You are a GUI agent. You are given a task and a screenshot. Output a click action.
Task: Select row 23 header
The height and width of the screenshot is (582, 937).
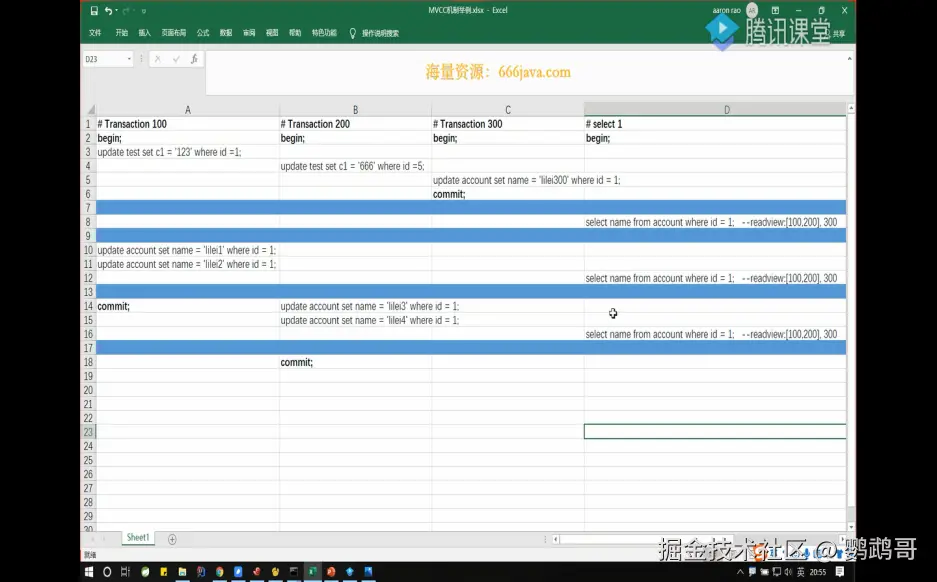pyautogui.click(x=88, y=431)
